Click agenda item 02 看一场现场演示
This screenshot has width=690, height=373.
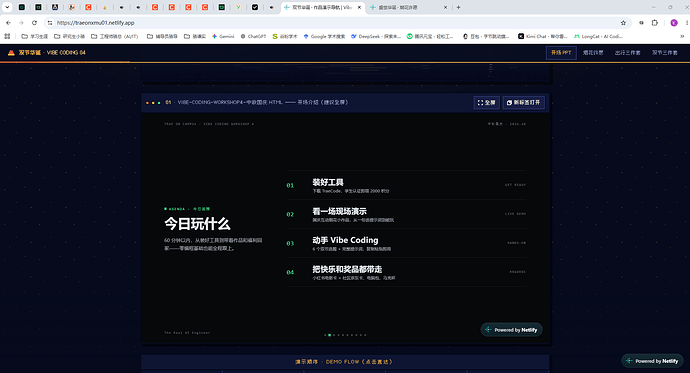[406, 214]
